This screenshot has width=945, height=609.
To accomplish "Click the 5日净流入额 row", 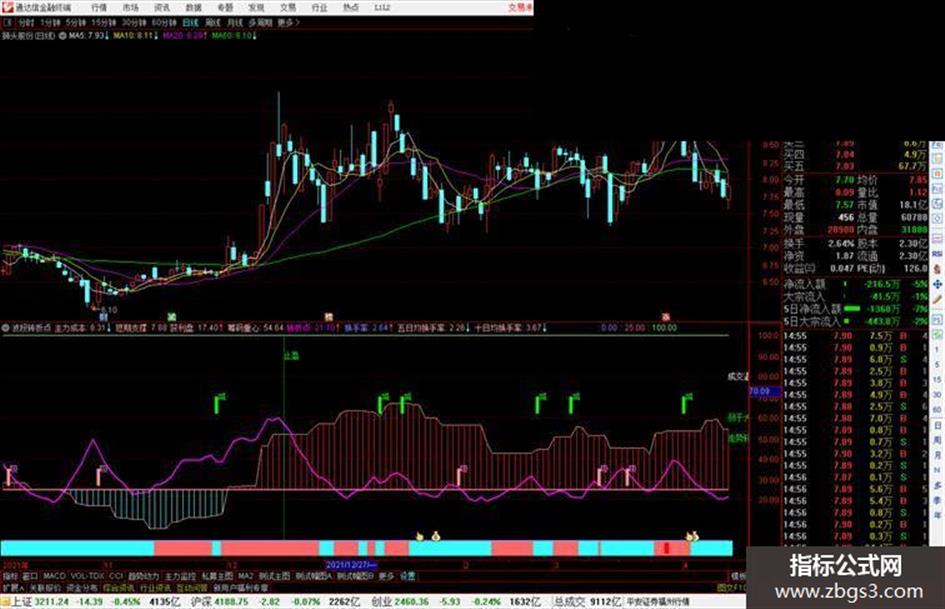I will click(855, 309).
